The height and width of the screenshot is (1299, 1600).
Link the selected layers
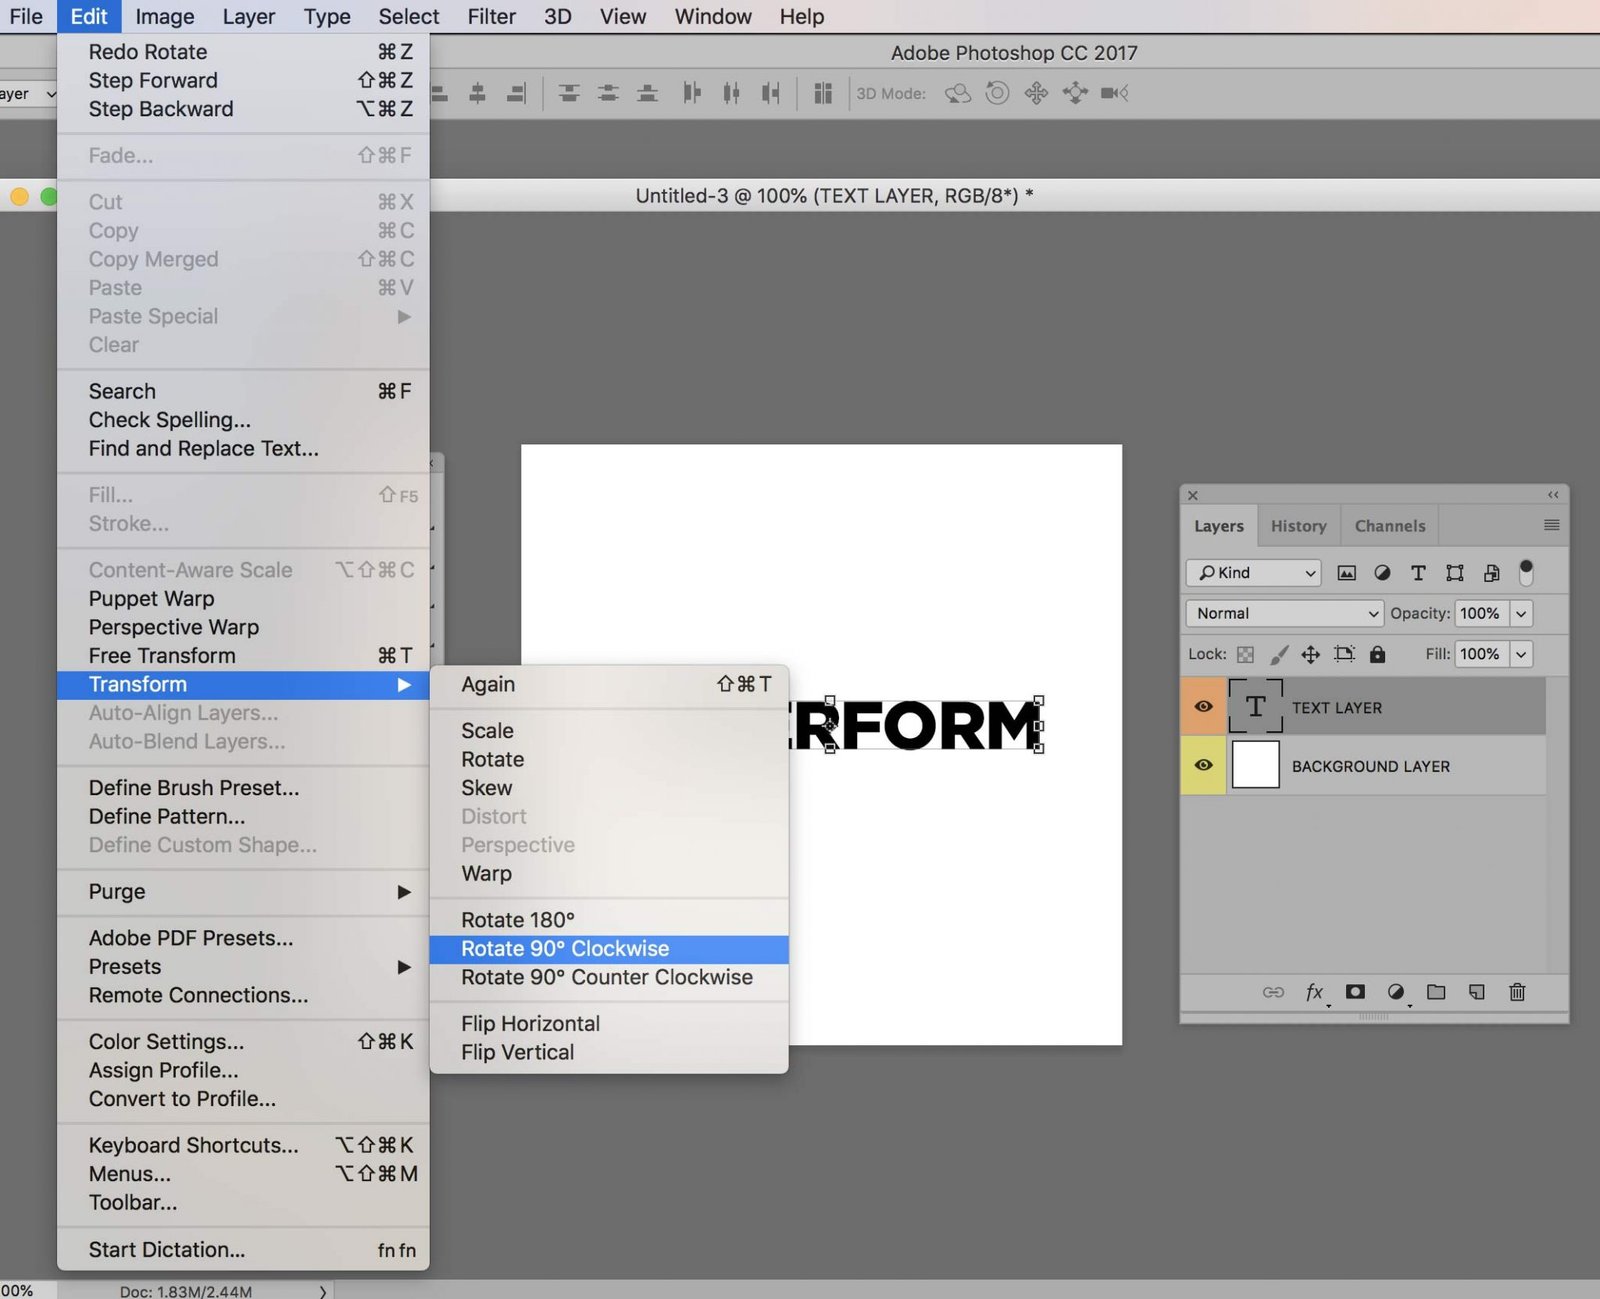[1274, 992]
